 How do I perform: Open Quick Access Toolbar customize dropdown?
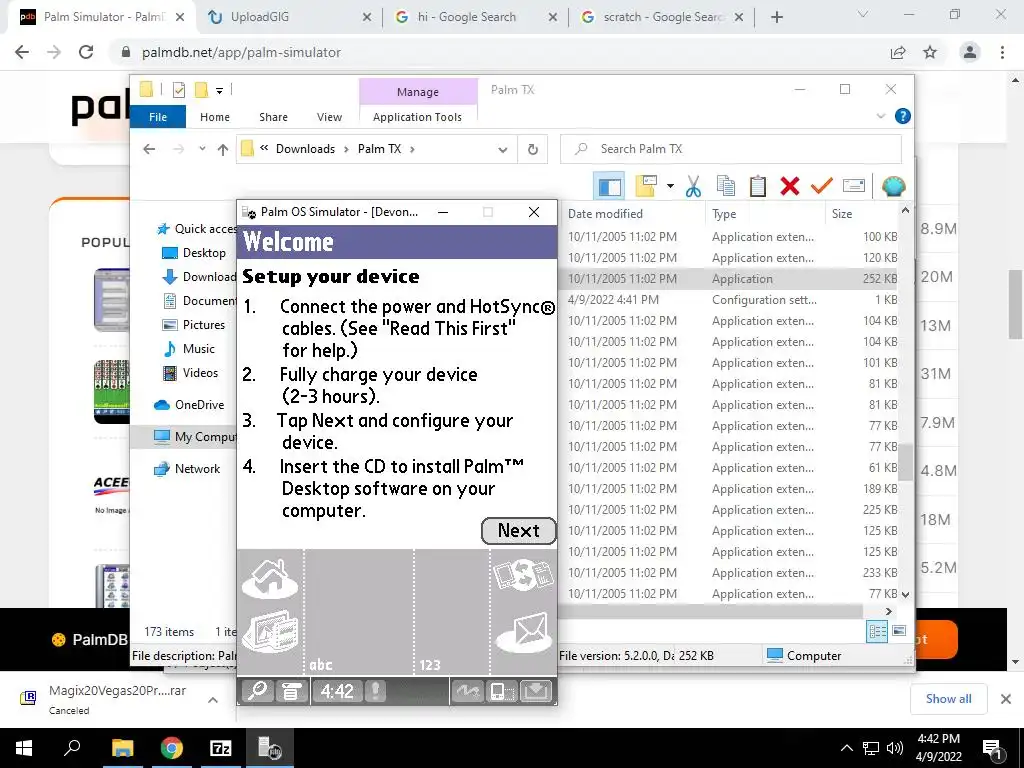click(219, 90)
